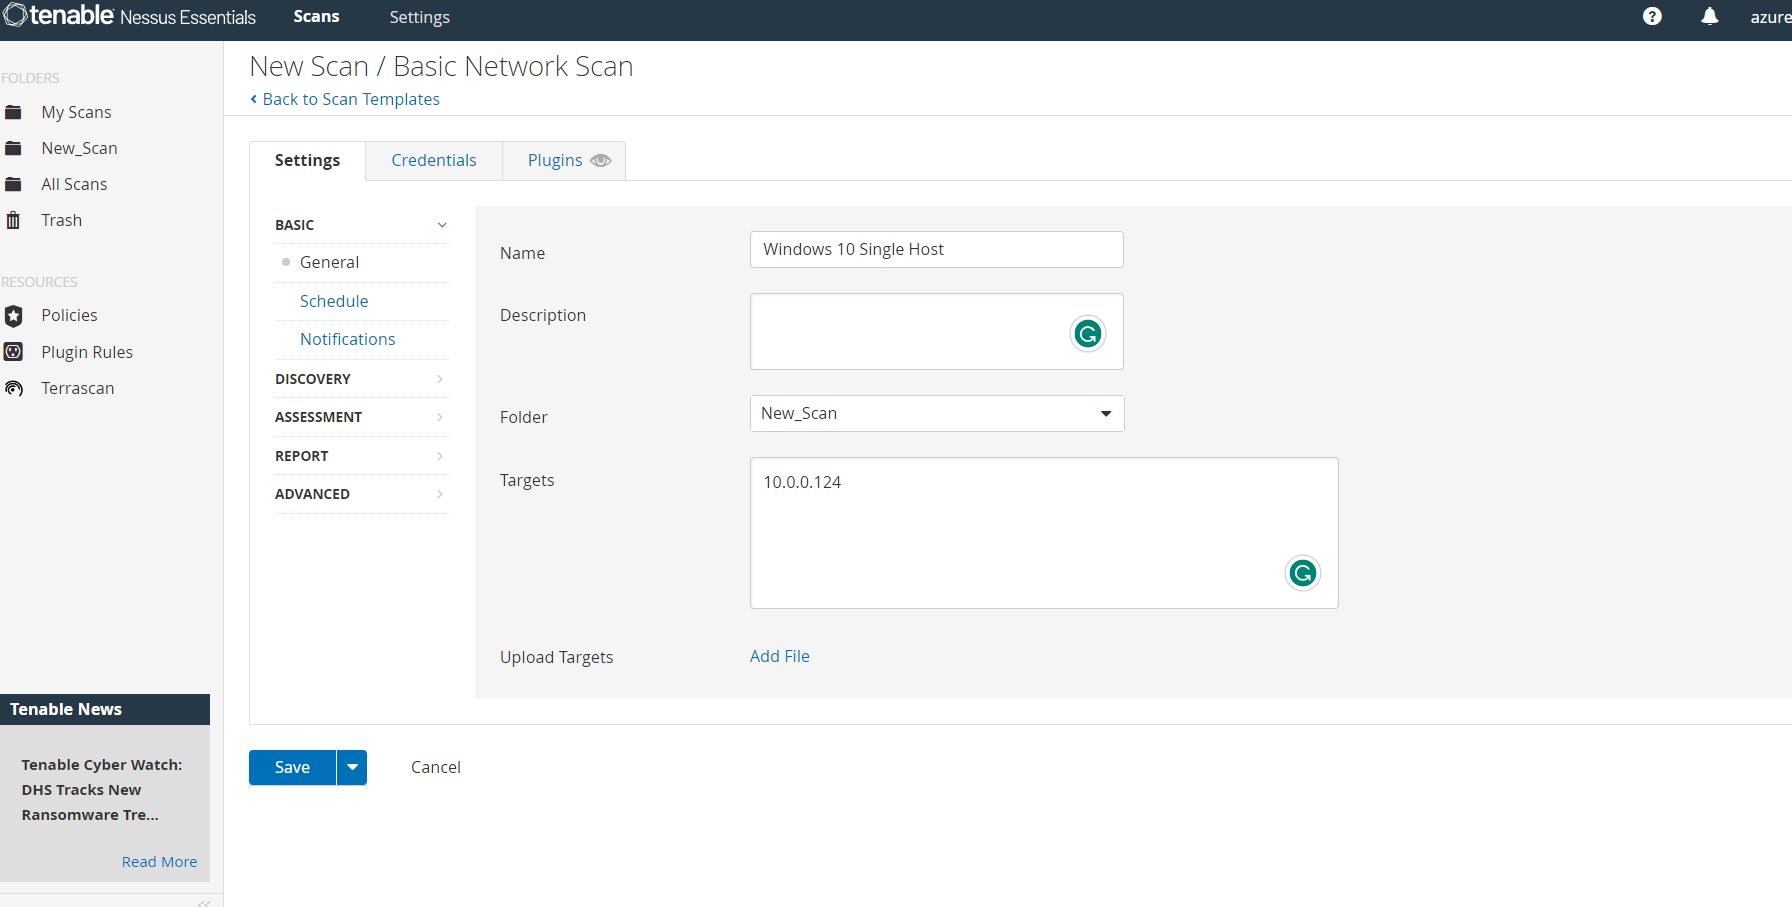Save the scan configuration
This screenshot has width=1792, height=907.
coord(292,767)
